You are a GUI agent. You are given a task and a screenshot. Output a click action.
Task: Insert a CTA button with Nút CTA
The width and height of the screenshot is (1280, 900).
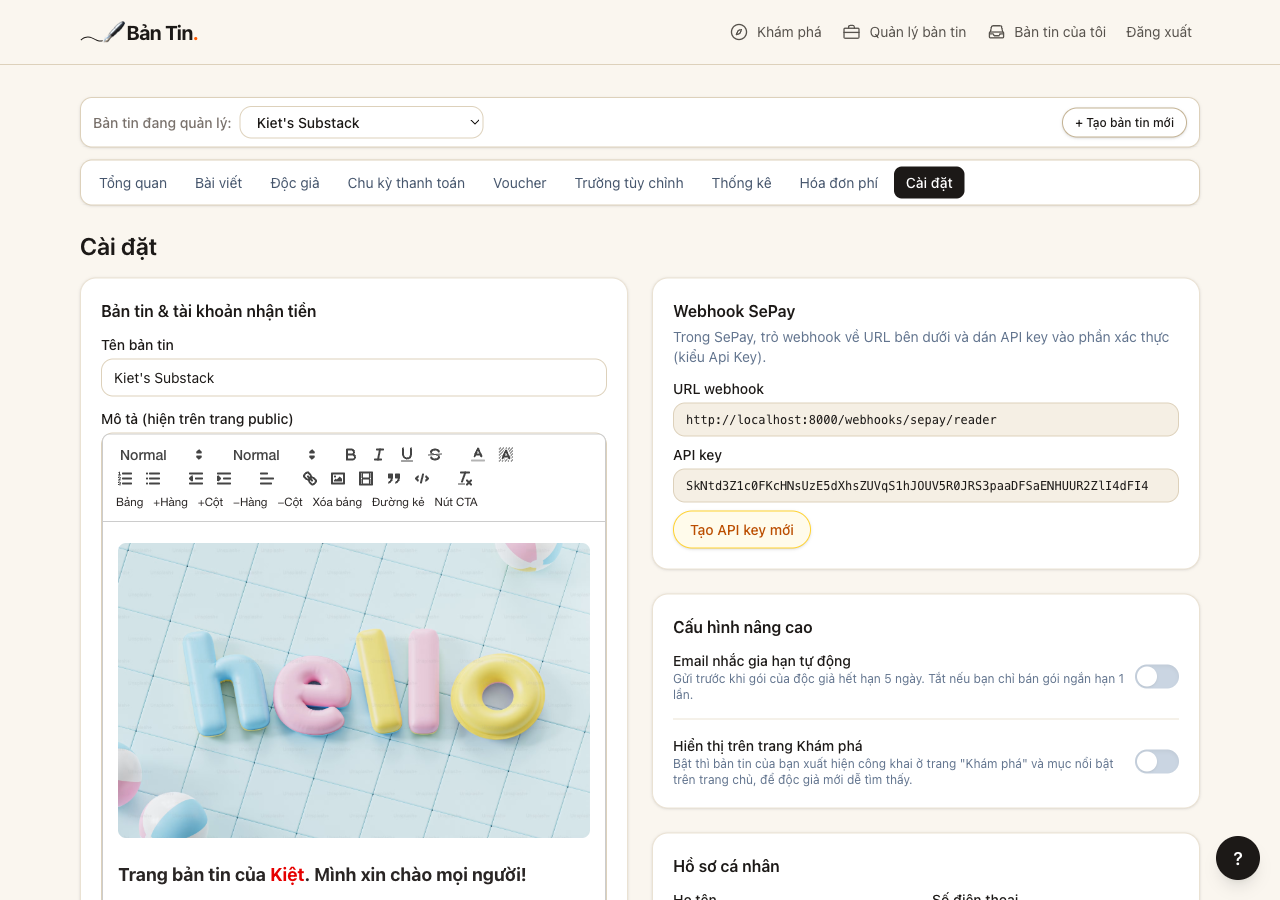456,502
